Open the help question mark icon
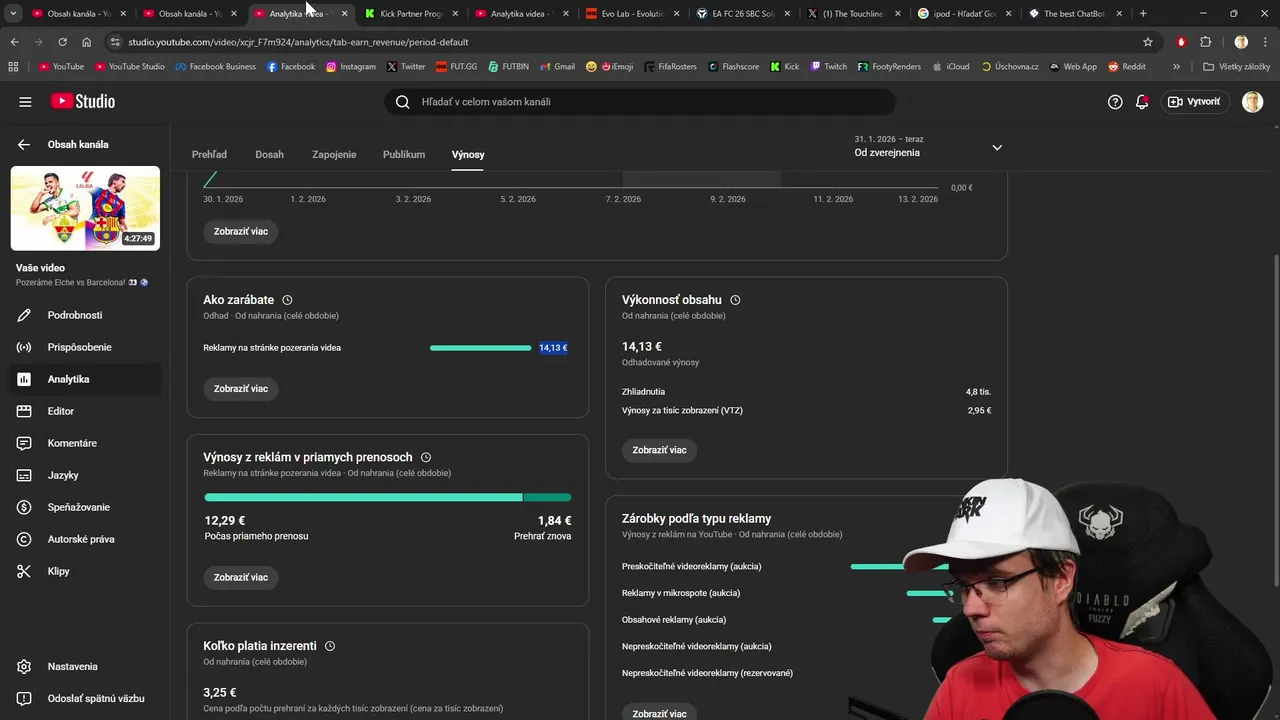 [x=1115, y=102]
